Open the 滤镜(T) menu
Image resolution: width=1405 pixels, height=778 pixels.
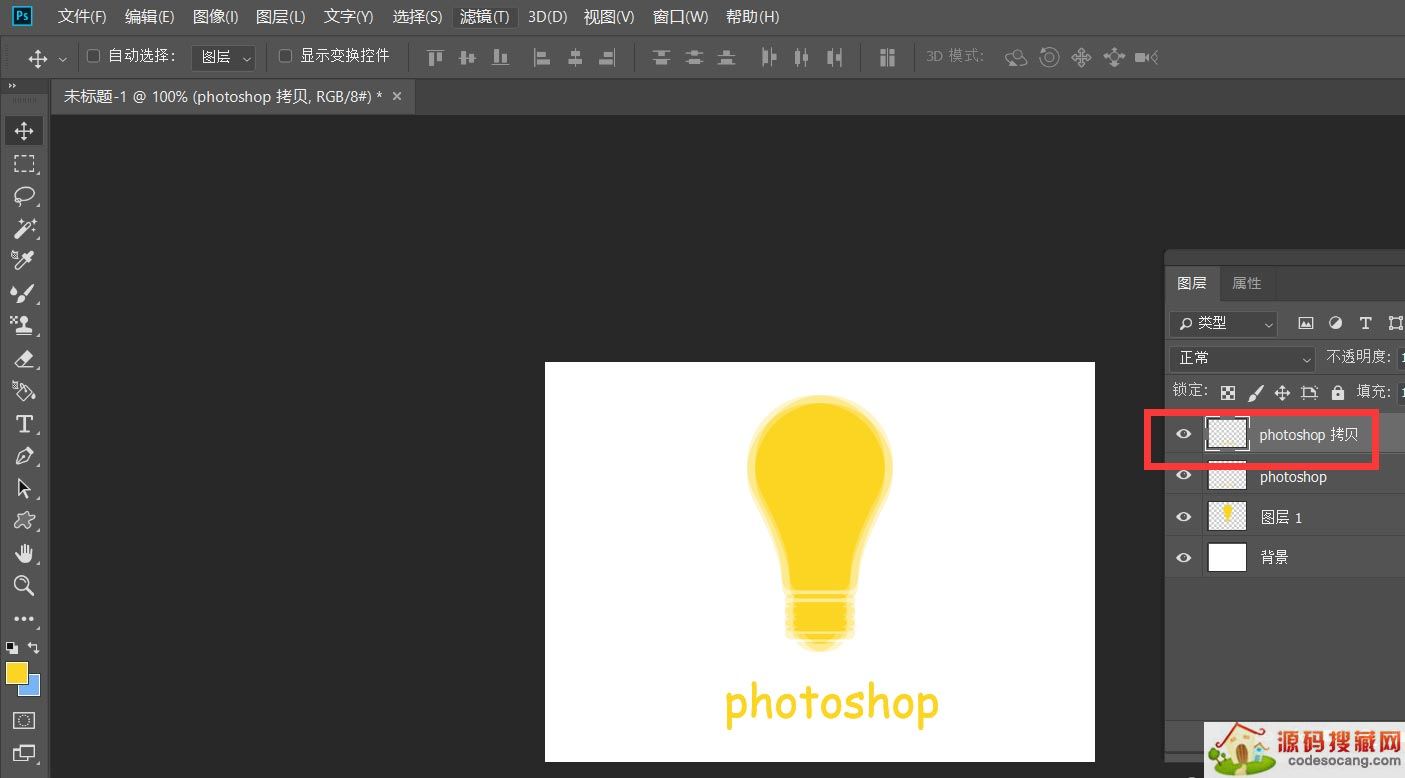[484, 17]
